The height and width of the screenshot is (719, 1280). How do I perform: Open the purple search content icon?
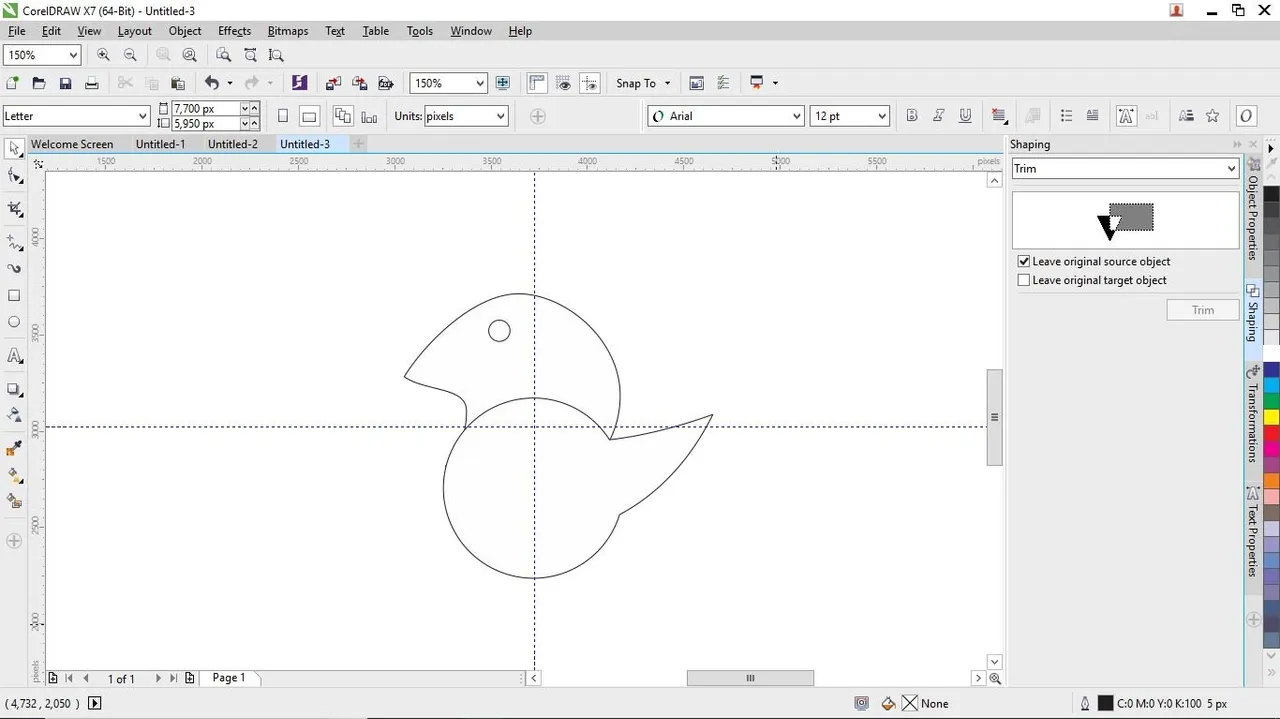coord(299,83)
